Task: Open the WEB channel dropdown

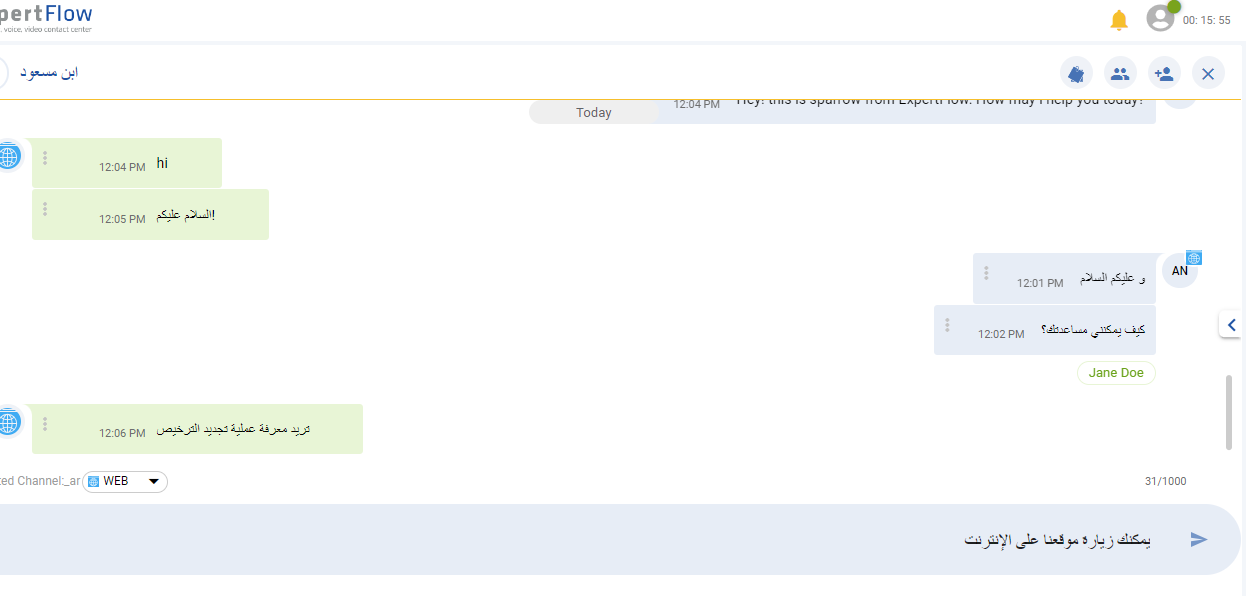Action: pyautogui.click(x=126, y=482)
